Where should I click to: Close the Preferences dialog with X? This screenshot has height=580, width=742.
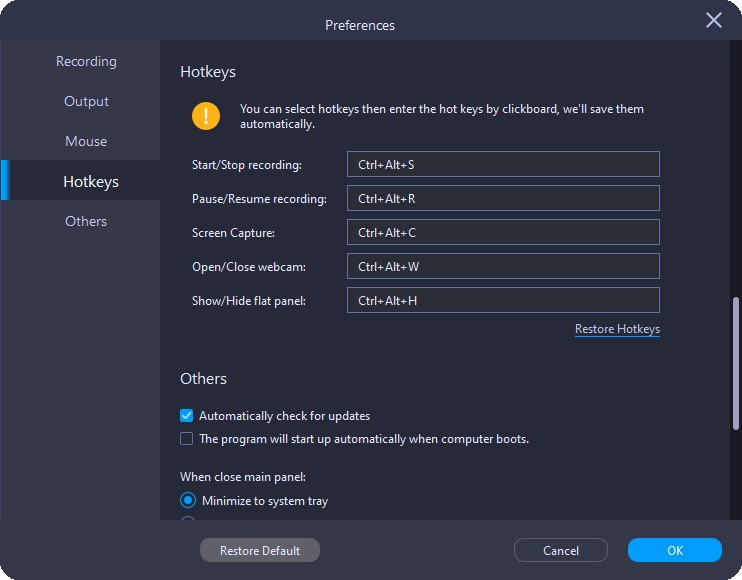point(714,21)
